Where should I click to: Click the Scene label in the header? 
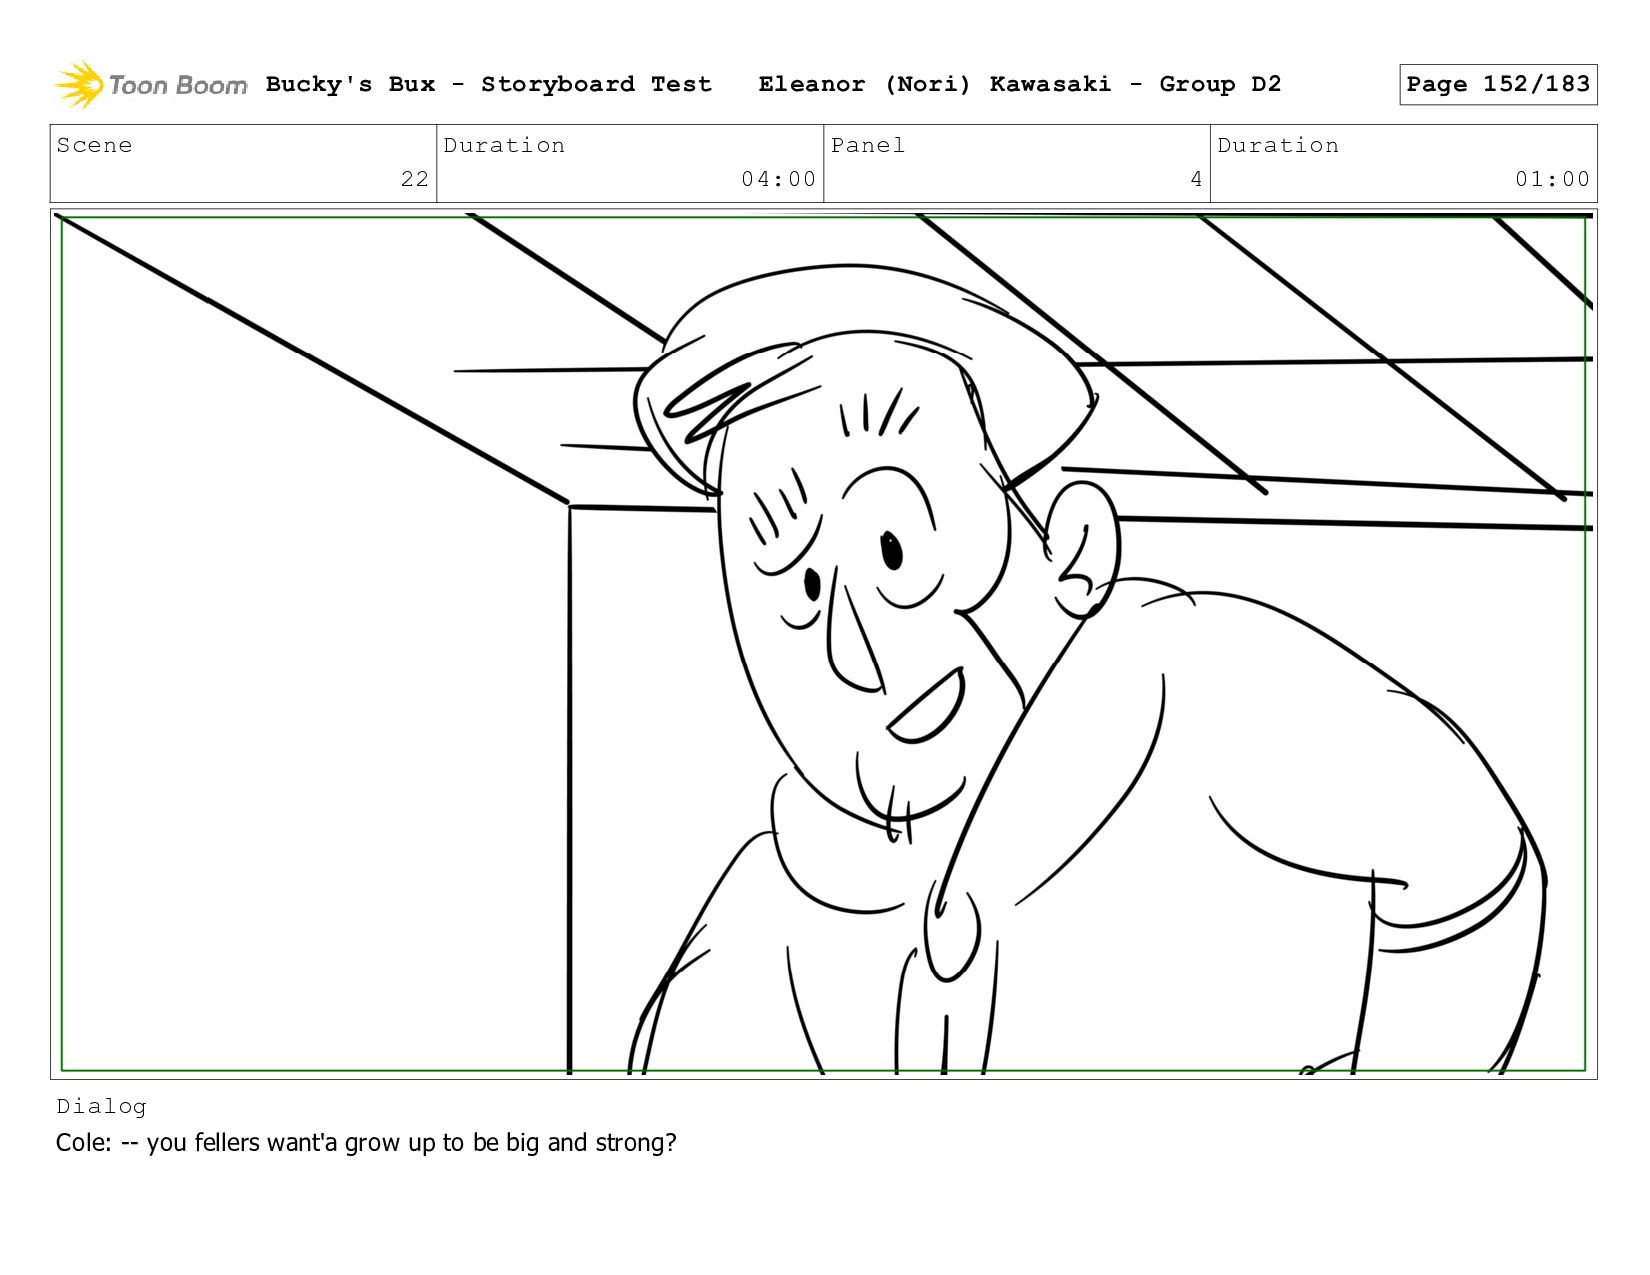pos(94,146)
